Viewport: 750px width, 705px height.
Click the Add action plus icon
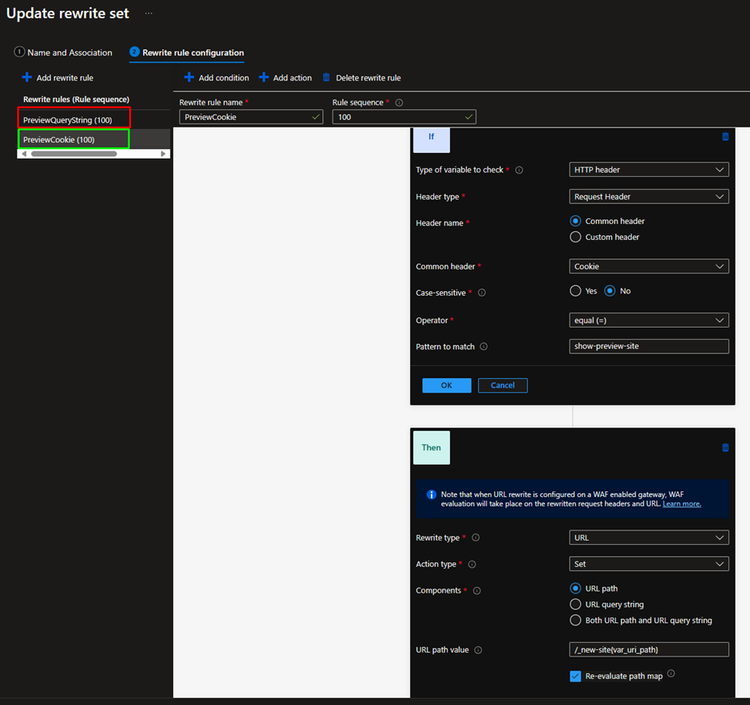(x=264, y=77)
